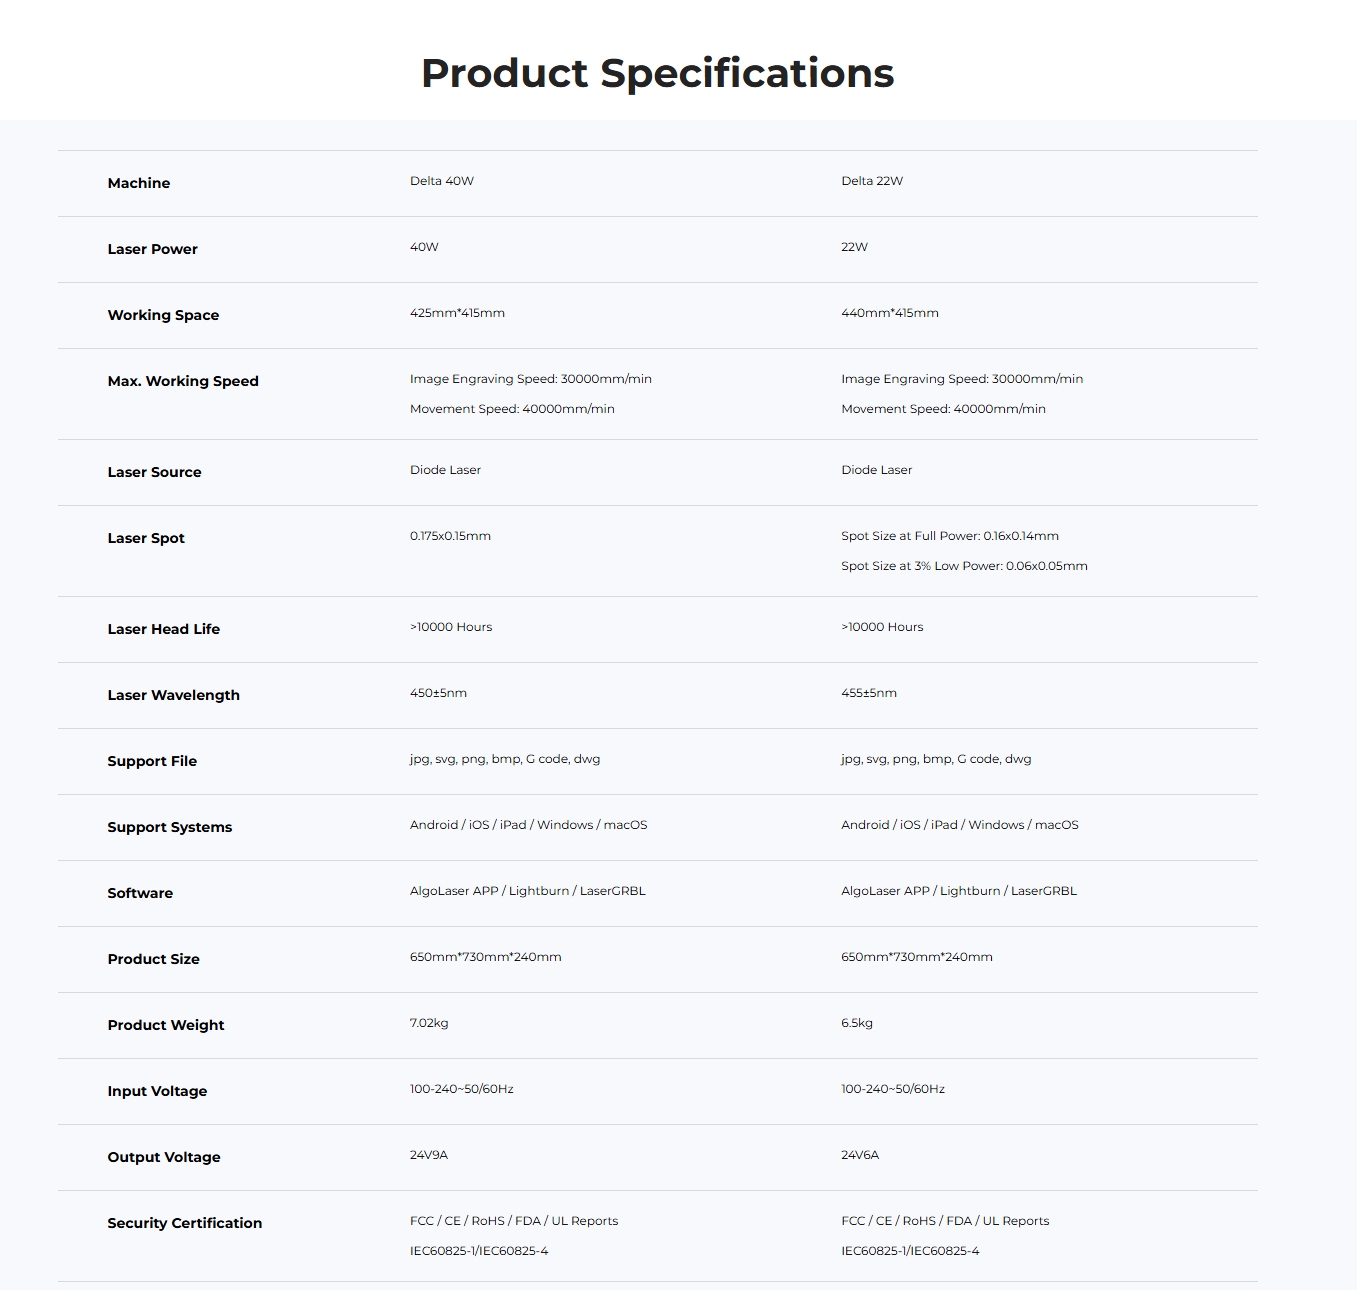Click the Delta 40W machine name
Image resolution: width=1357 pixels, height=1290 pixels.
442,181
